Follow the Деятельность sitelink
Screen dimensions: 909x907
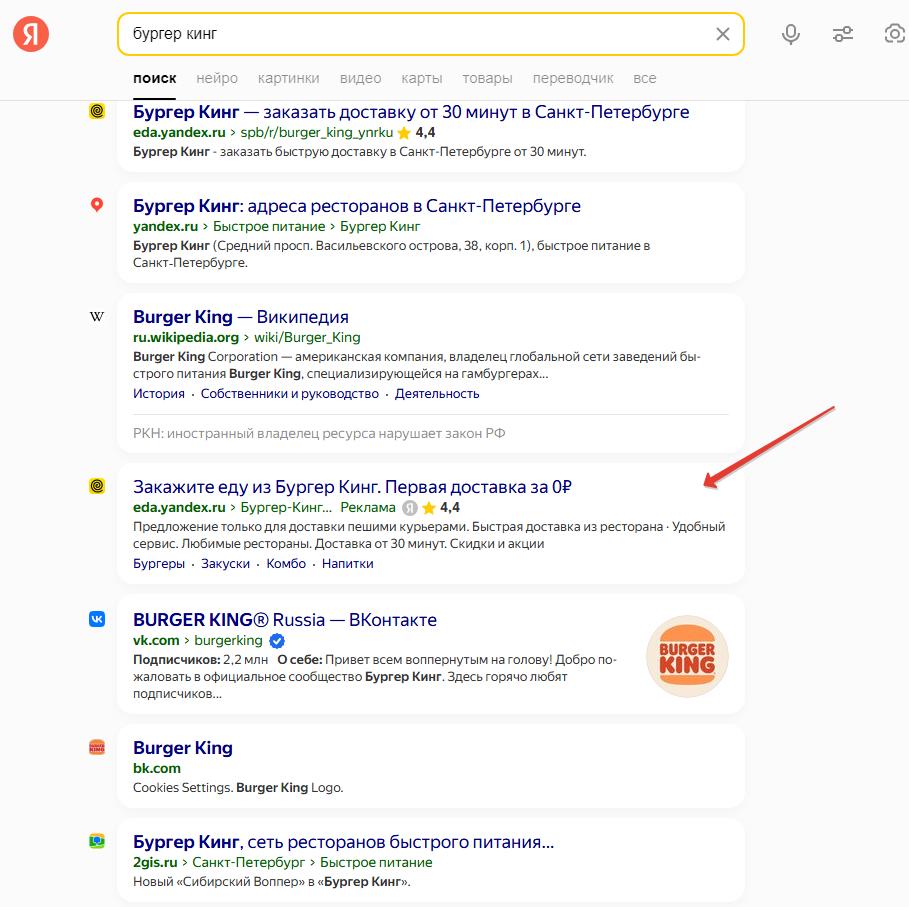(437, 394)
